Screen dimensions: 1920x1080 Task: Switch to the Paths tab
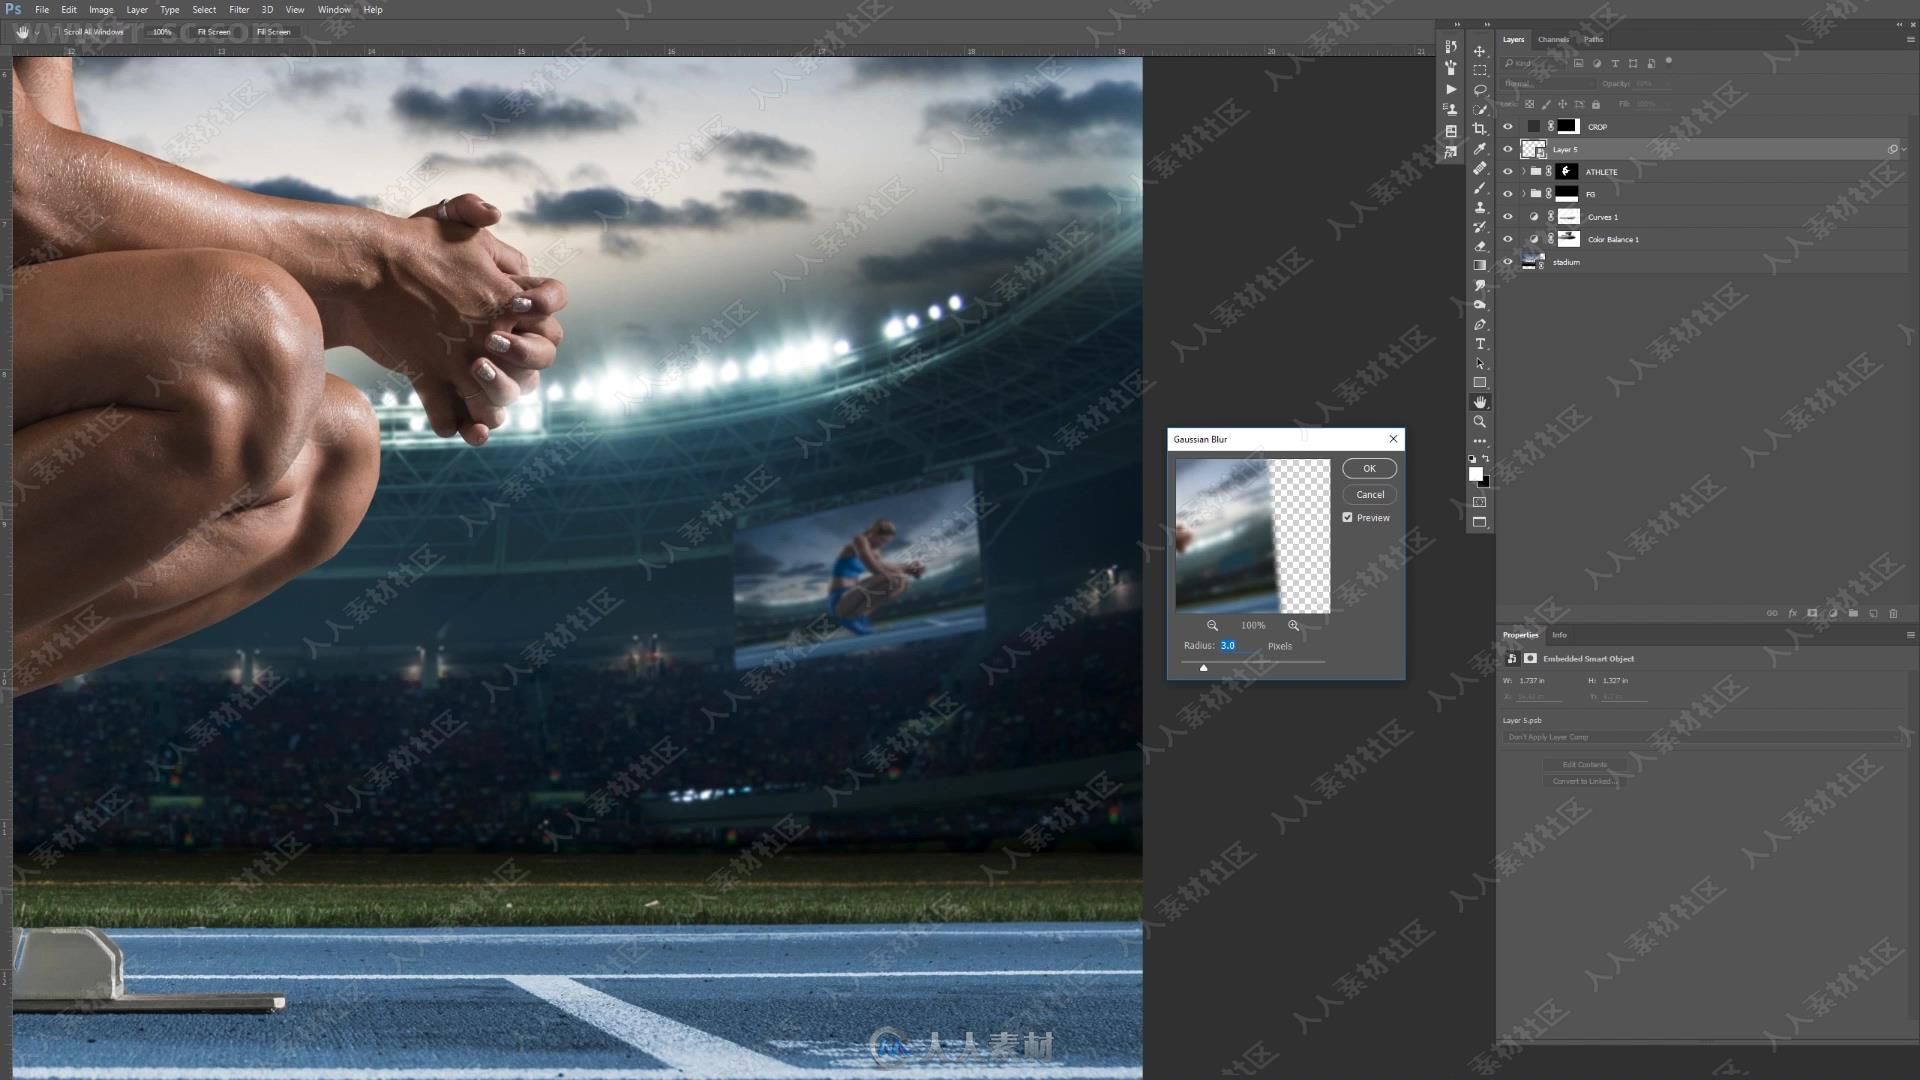(1593, 39)
